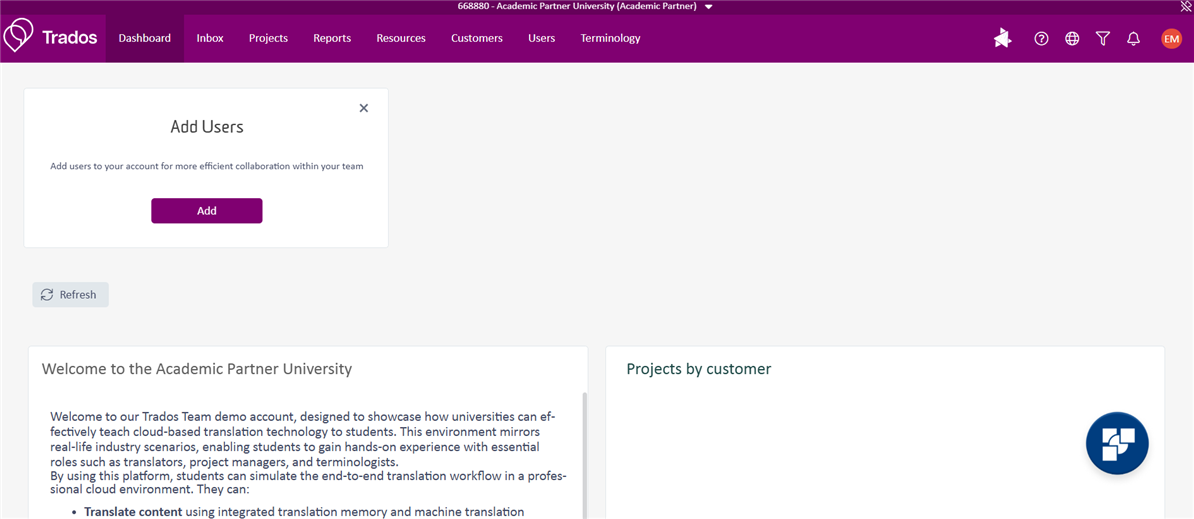Screen dimensions: 1194x519
Task: Select the Resources menu item
Action: click(x=401, y=38)
